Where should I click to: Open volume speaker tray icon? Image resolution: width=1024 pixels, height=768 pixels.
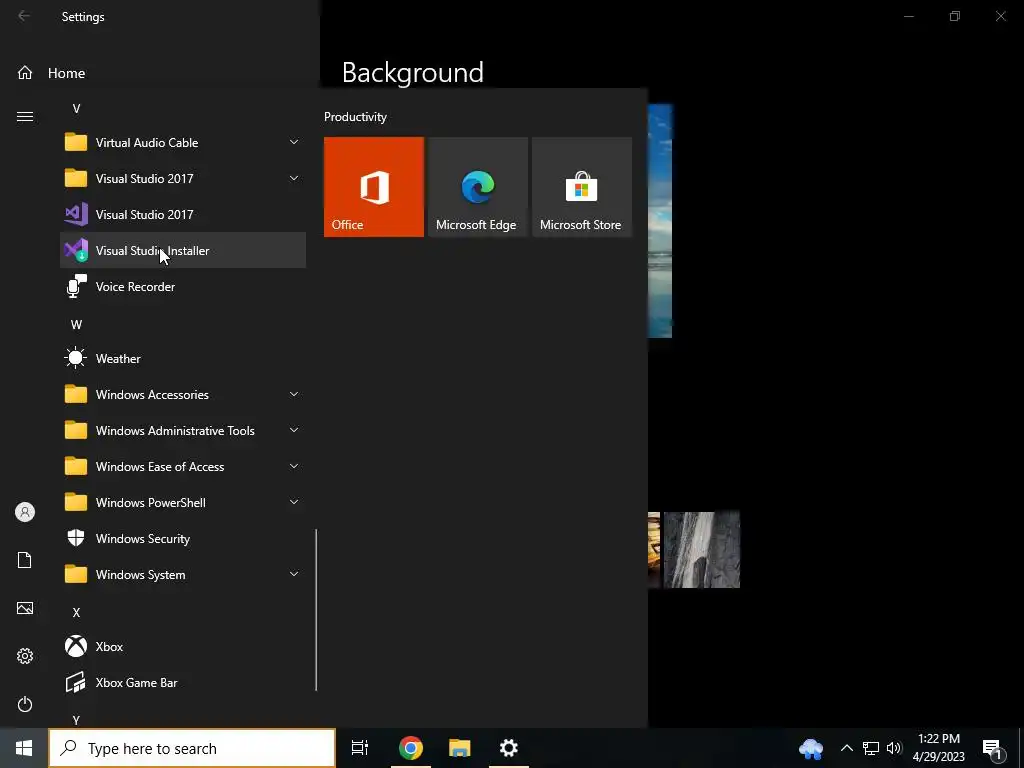coord(894,748)
